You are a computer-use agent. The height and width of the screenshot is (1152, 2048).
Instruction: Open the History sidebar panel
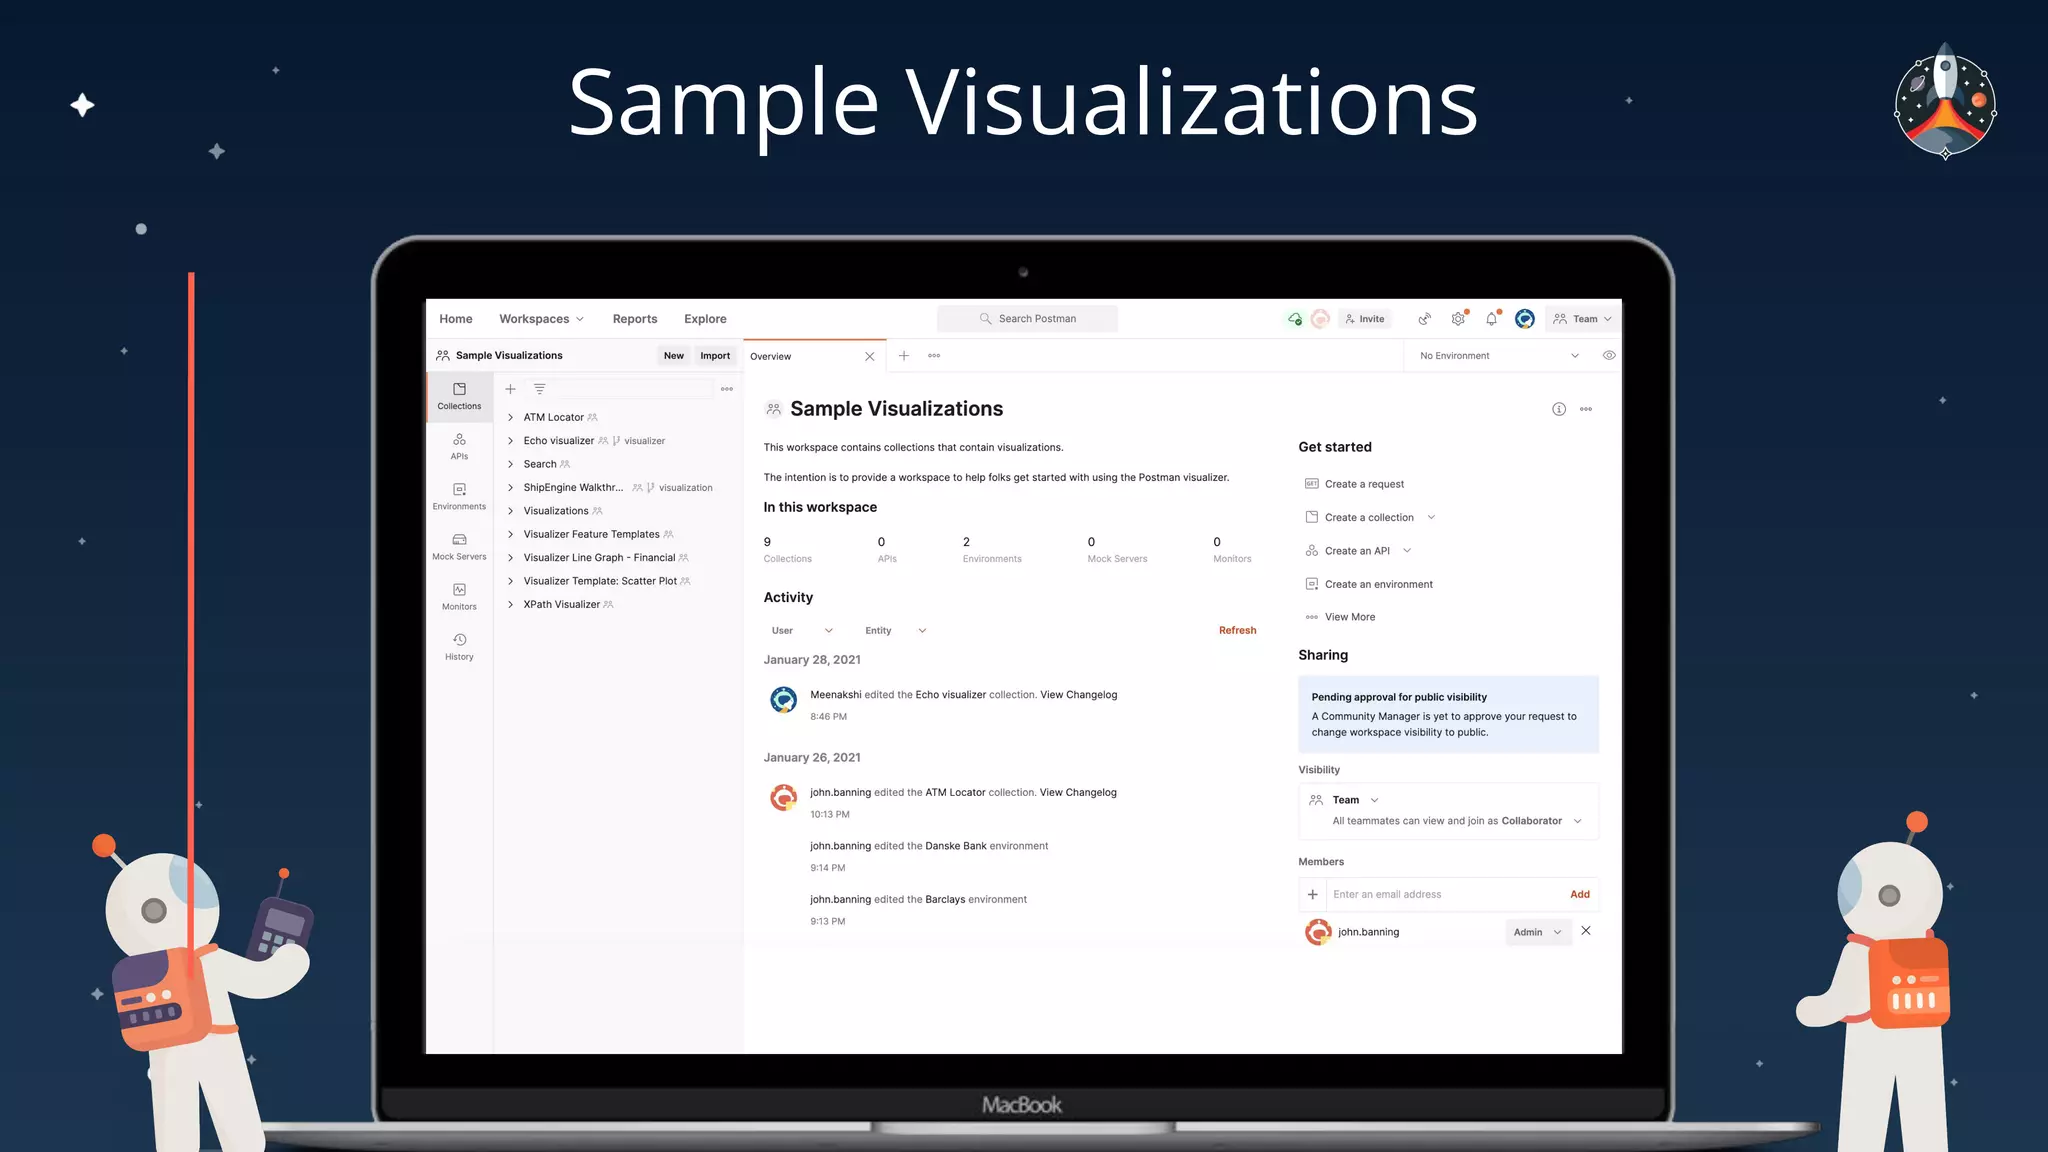point(459,647)
